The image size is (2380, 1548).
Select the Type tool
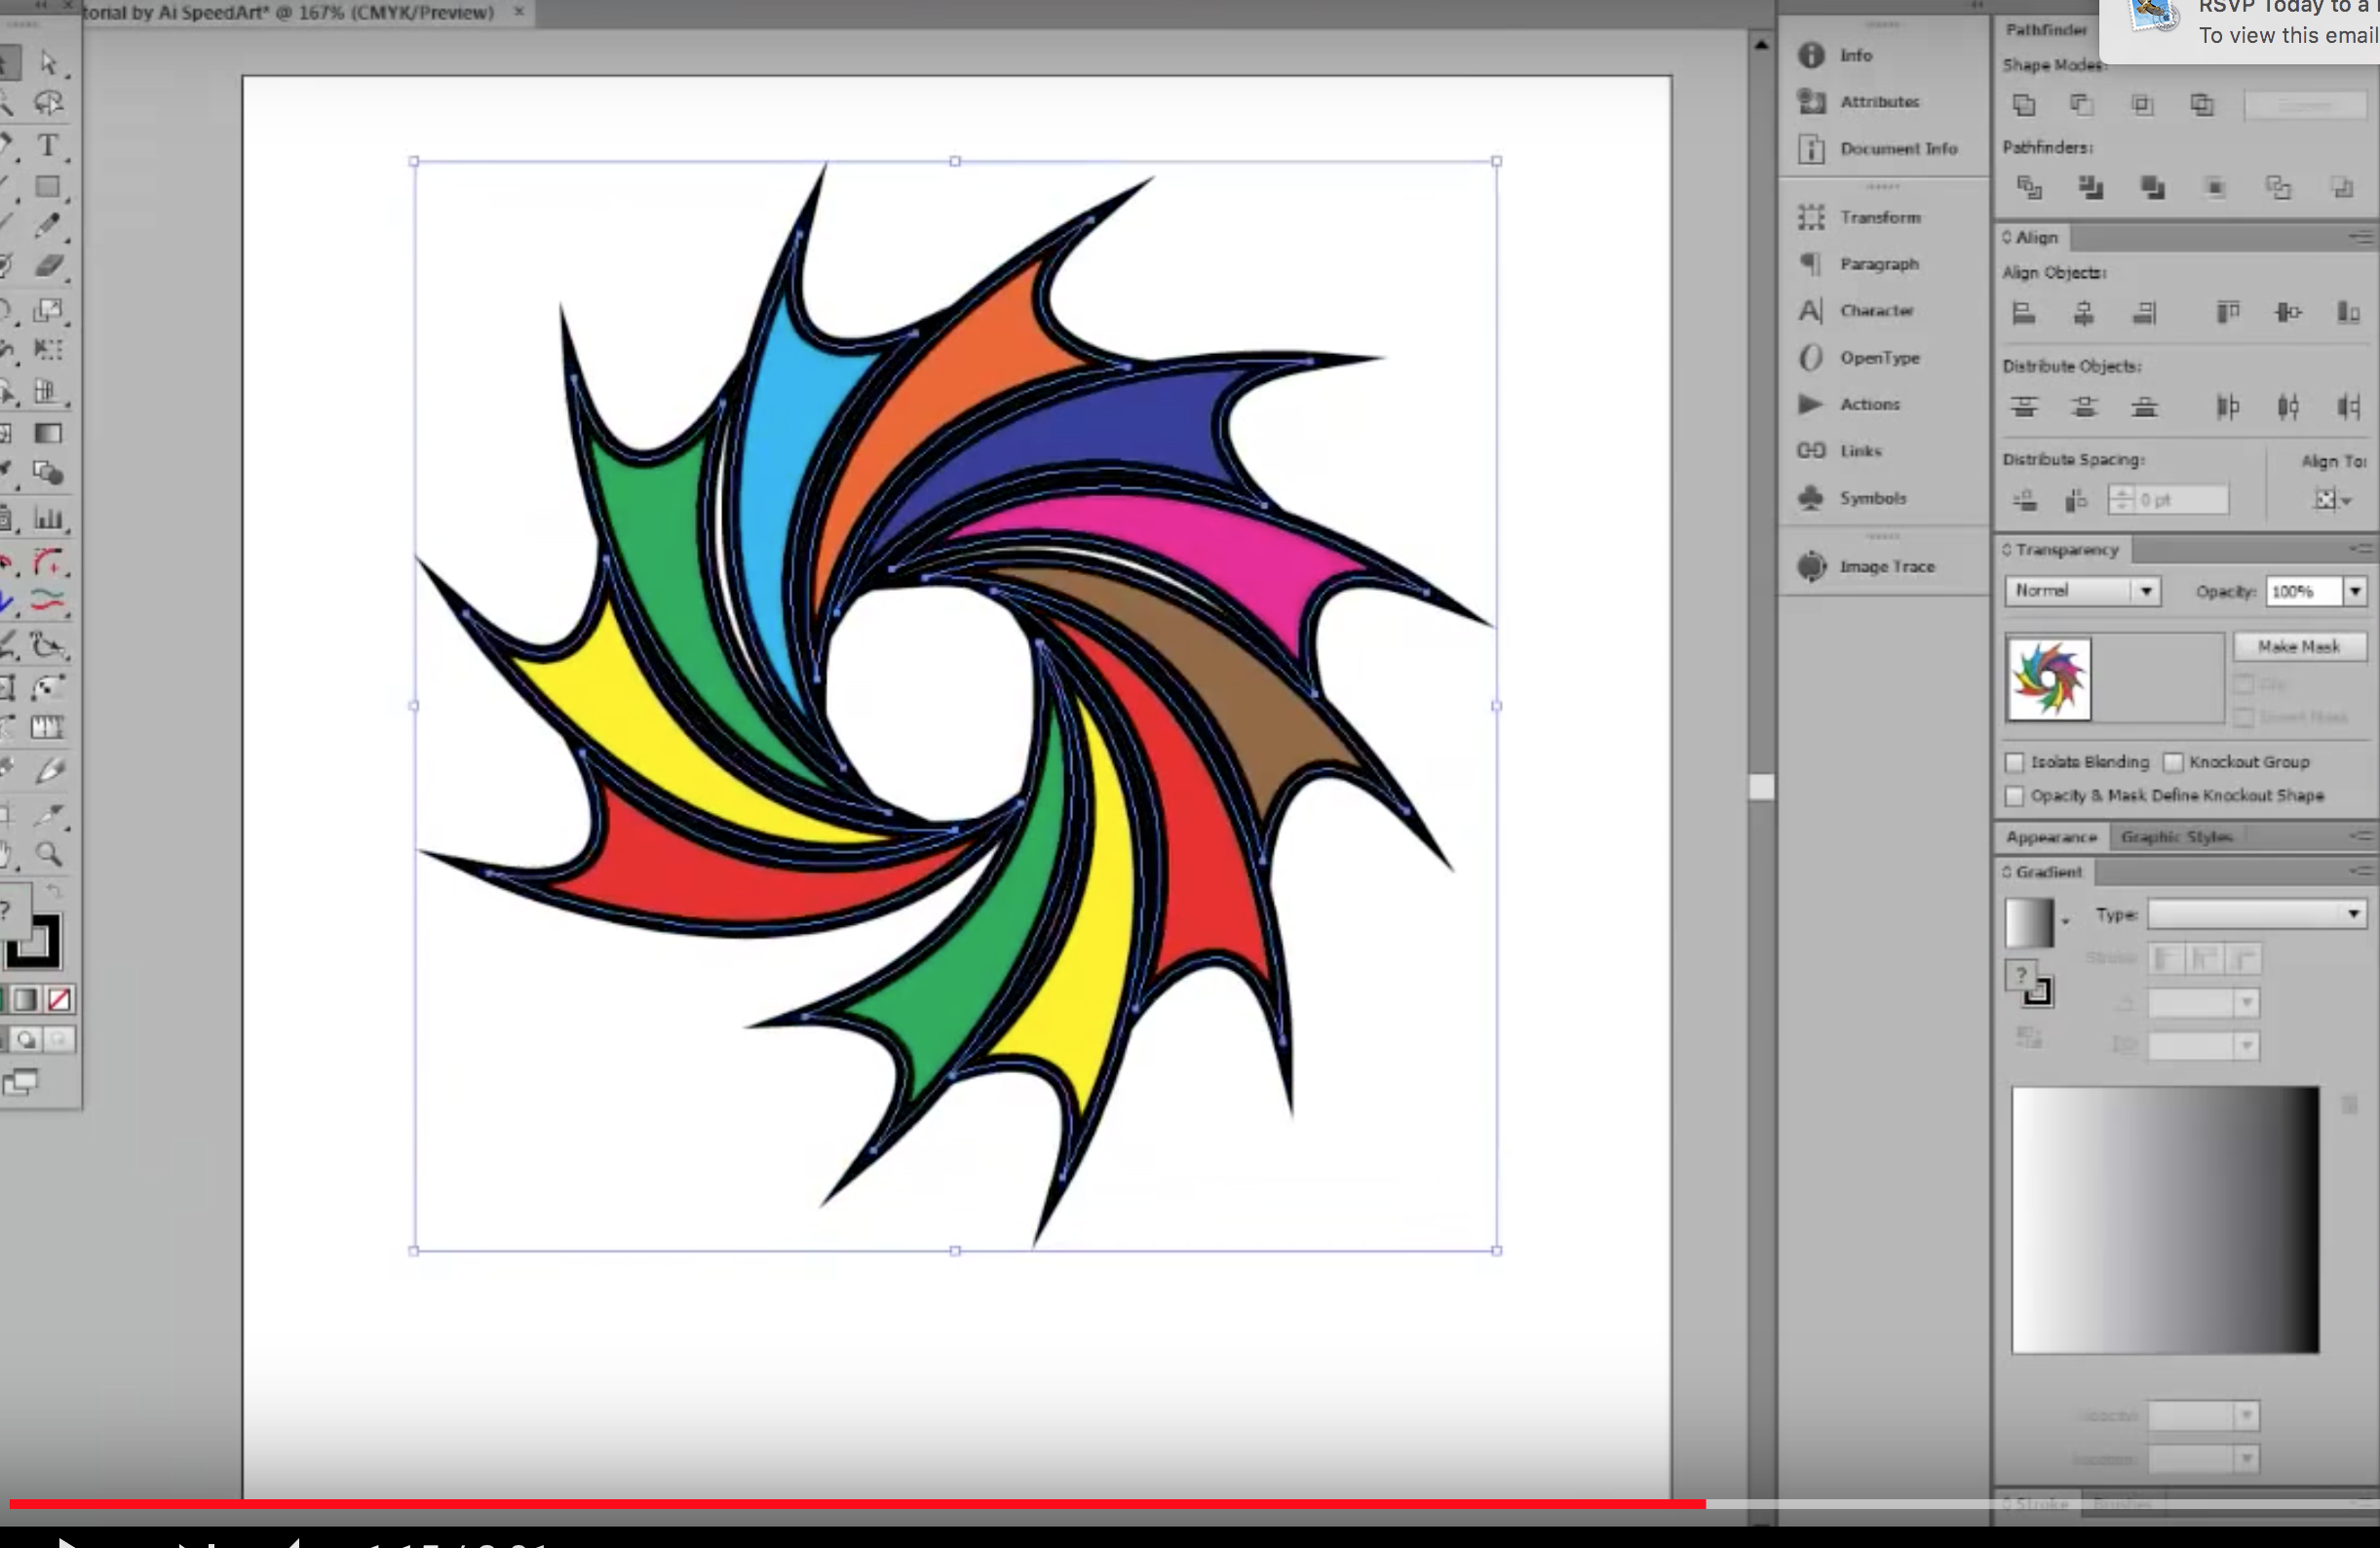click(x=47, y=146)
